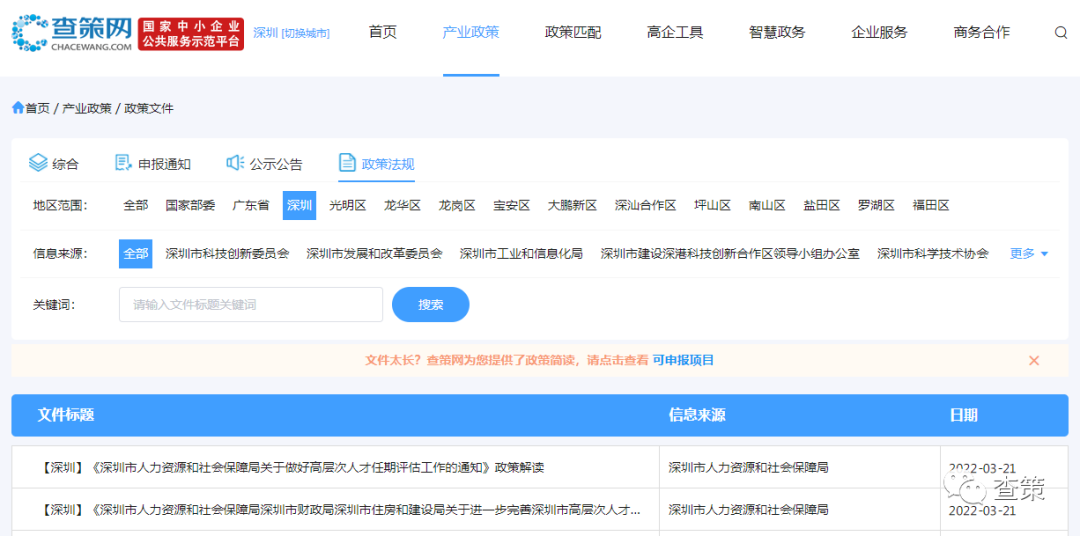
Task: Click the 综合 layers icon
Action: click(x=38, y=163)
